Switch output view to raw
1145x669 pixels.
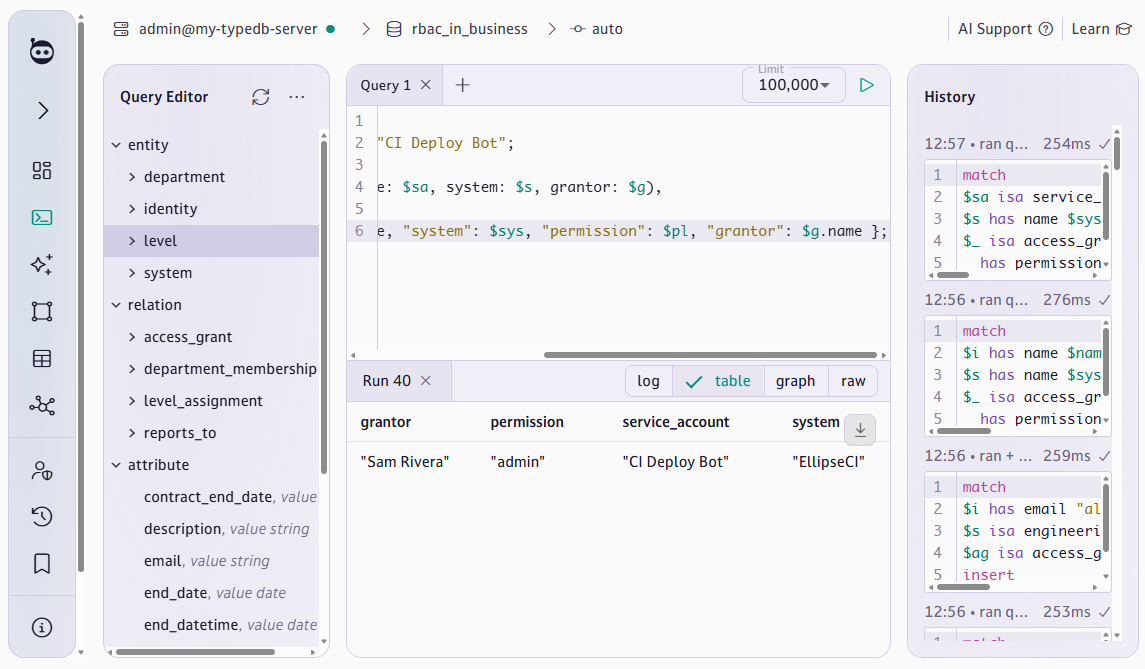tap(852, 381)
